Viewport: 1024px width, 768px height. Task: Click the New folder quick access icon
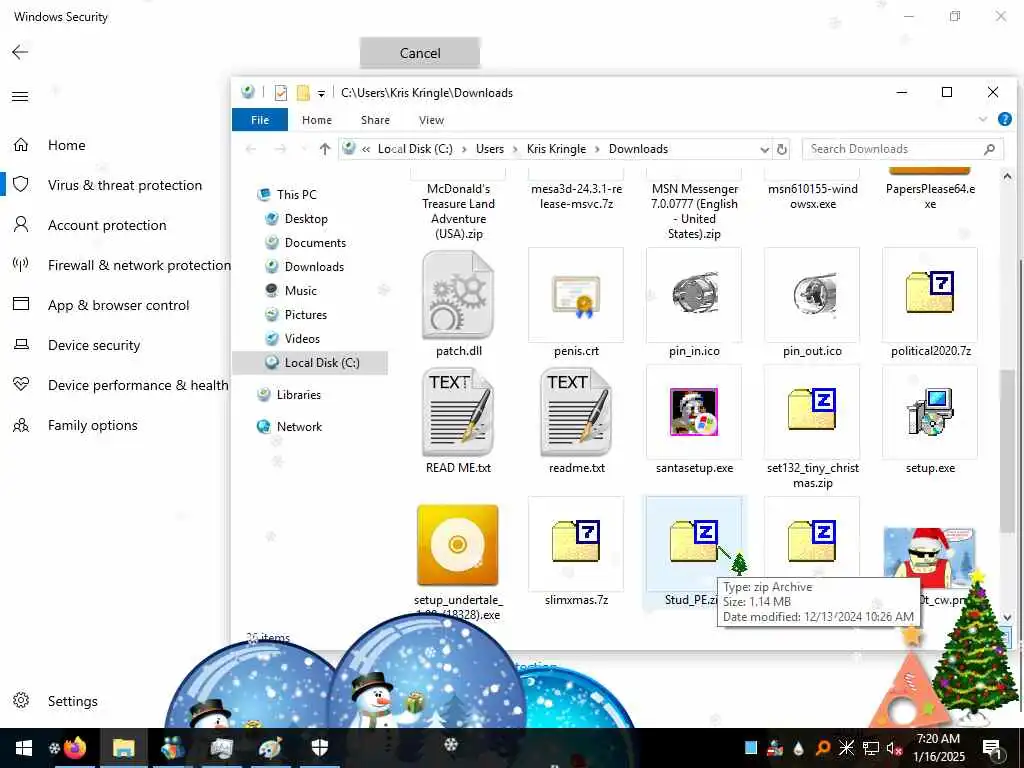[x=303, y=93]
